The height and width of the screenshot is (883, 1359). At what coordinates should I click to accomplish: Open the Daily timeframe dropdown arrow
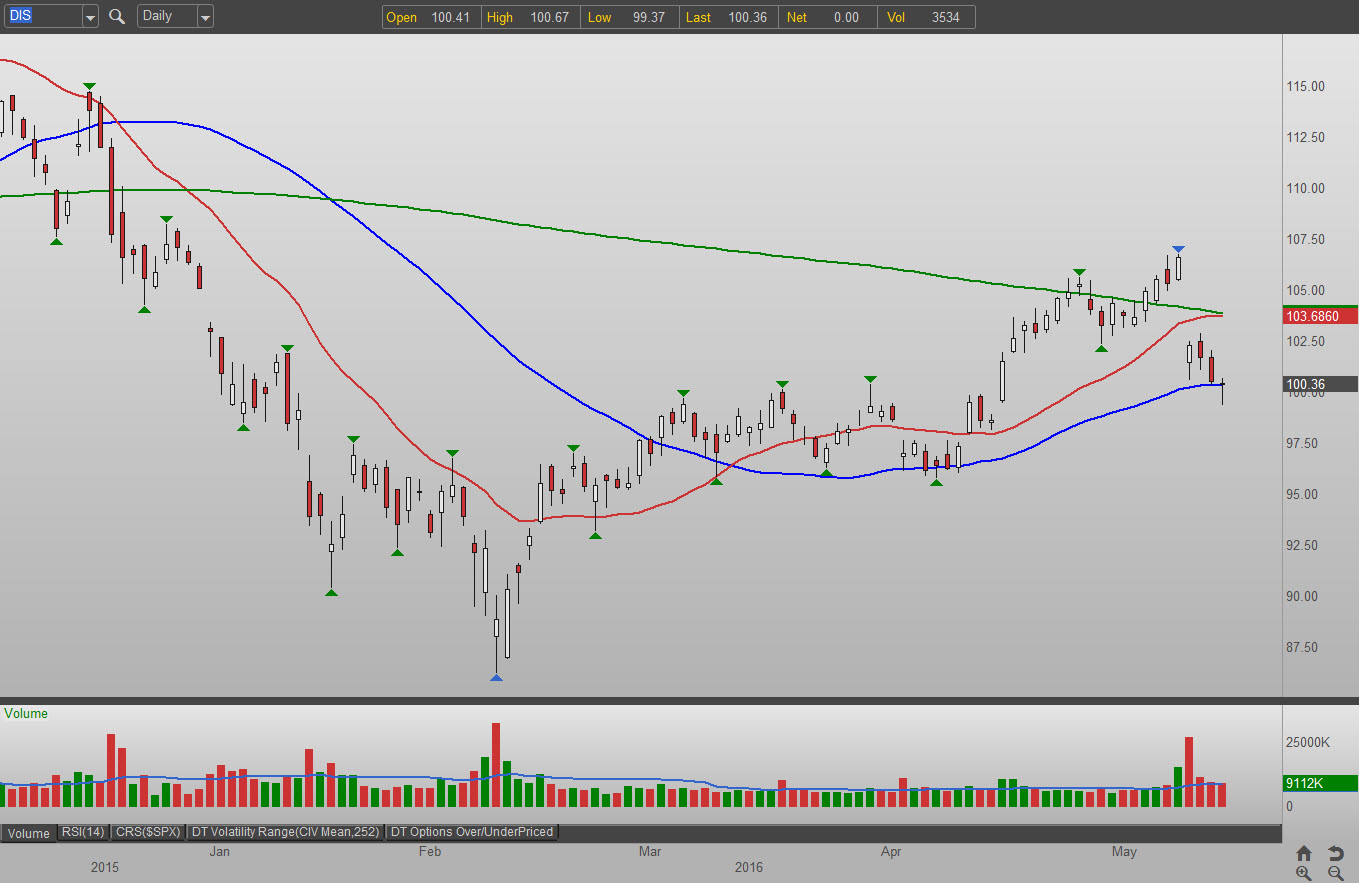[x=205, y=16]
